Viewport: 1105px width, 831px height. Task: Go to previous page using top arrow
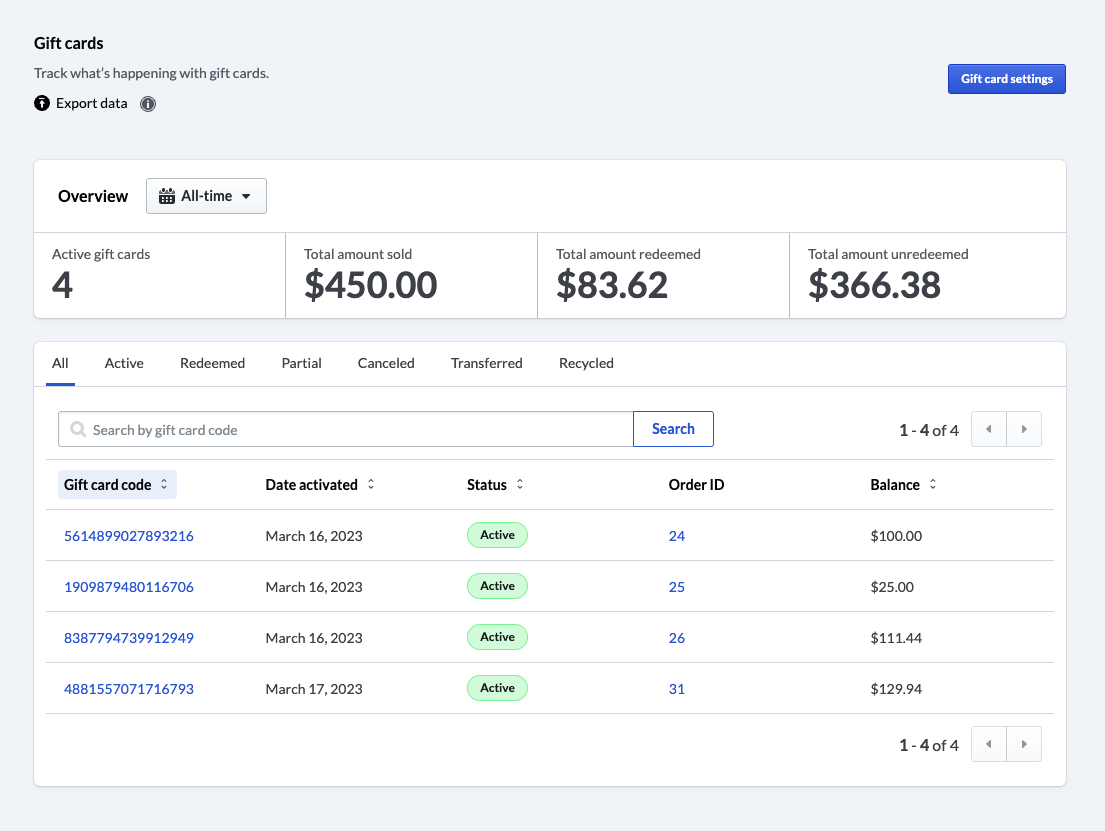989,430
